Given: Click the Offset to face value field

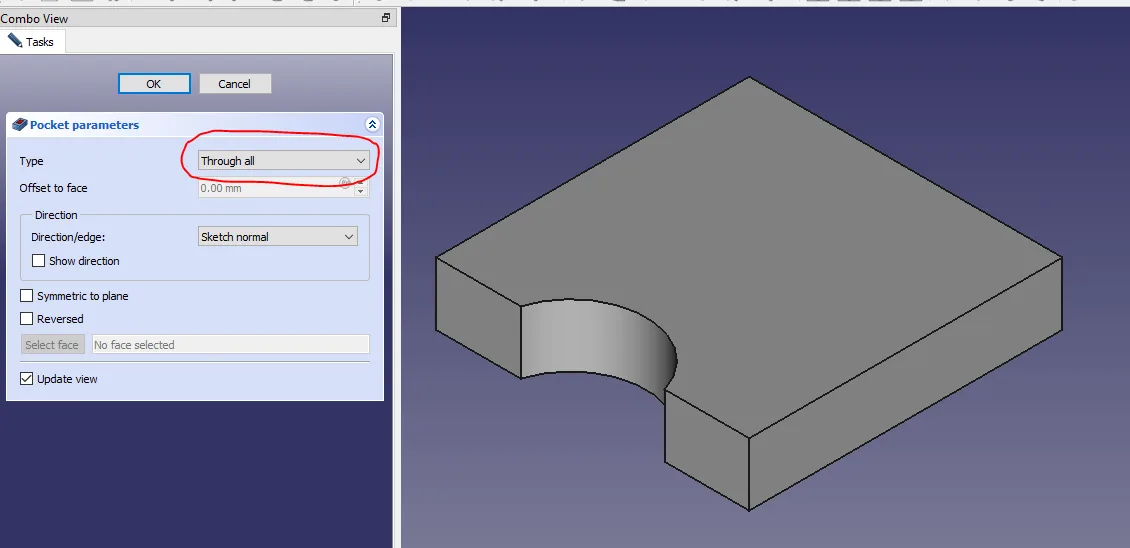Looking at the screenshot, I should 277,188.
